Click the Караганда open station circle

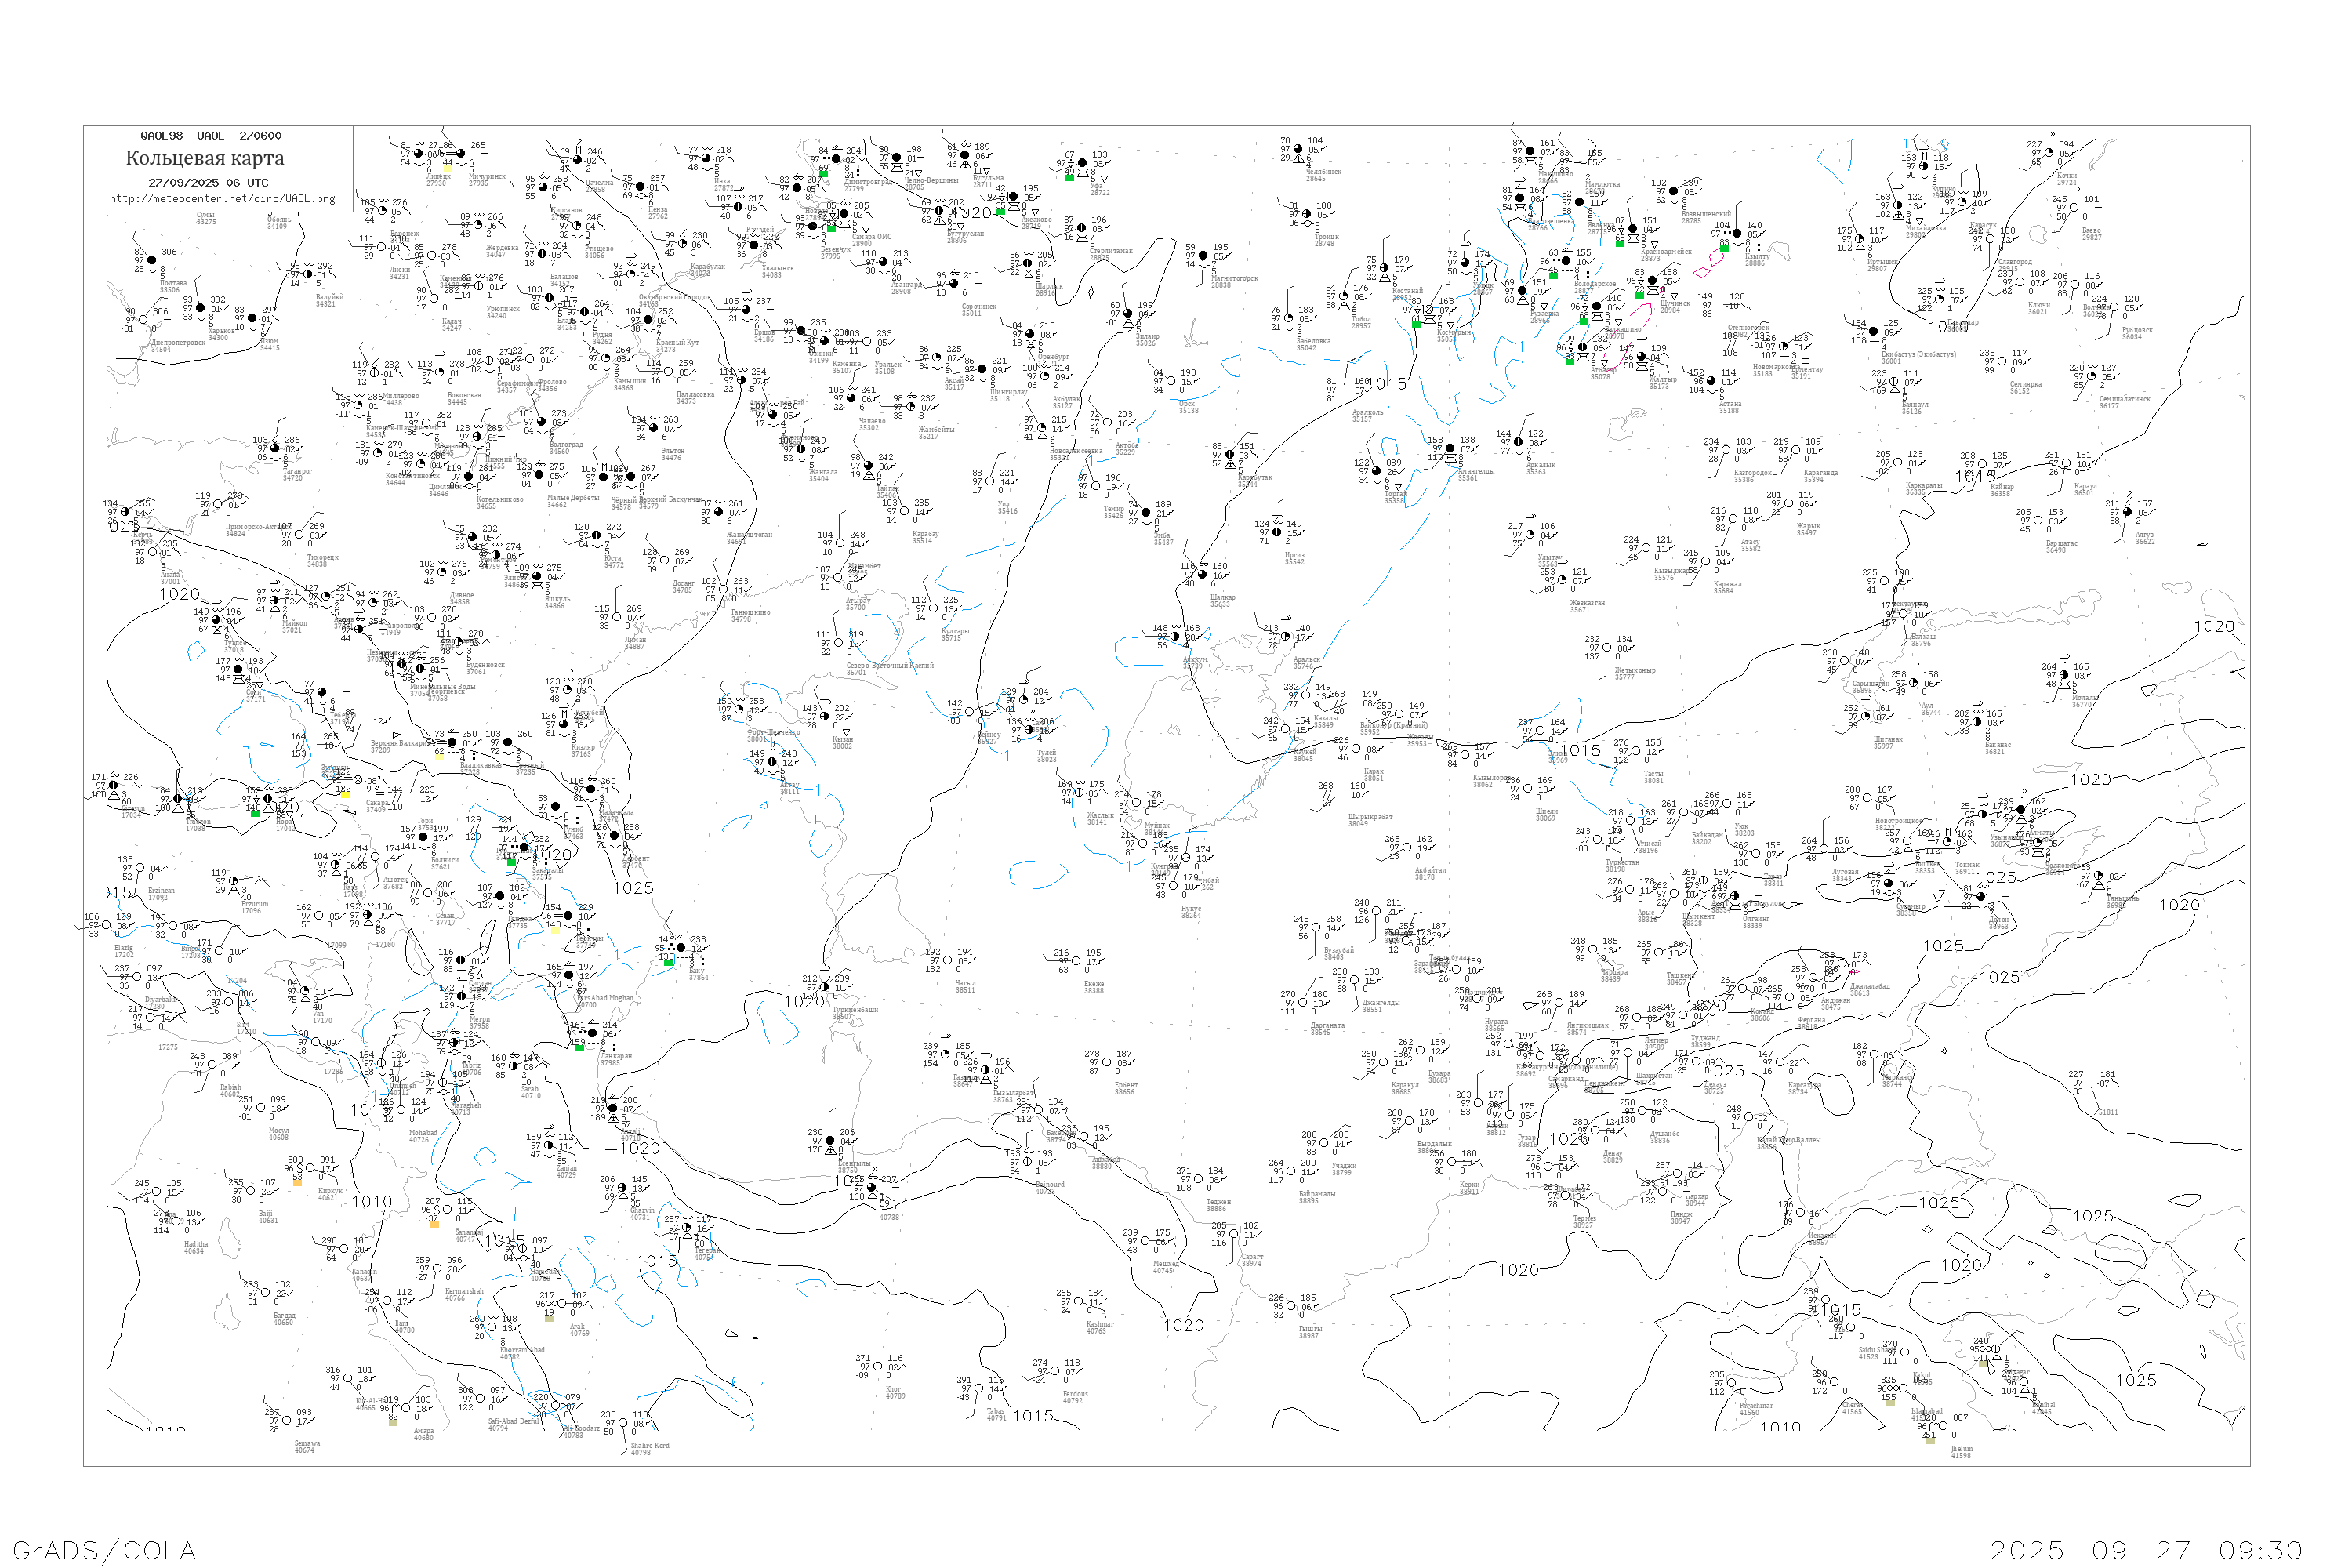click(1798, 450)
